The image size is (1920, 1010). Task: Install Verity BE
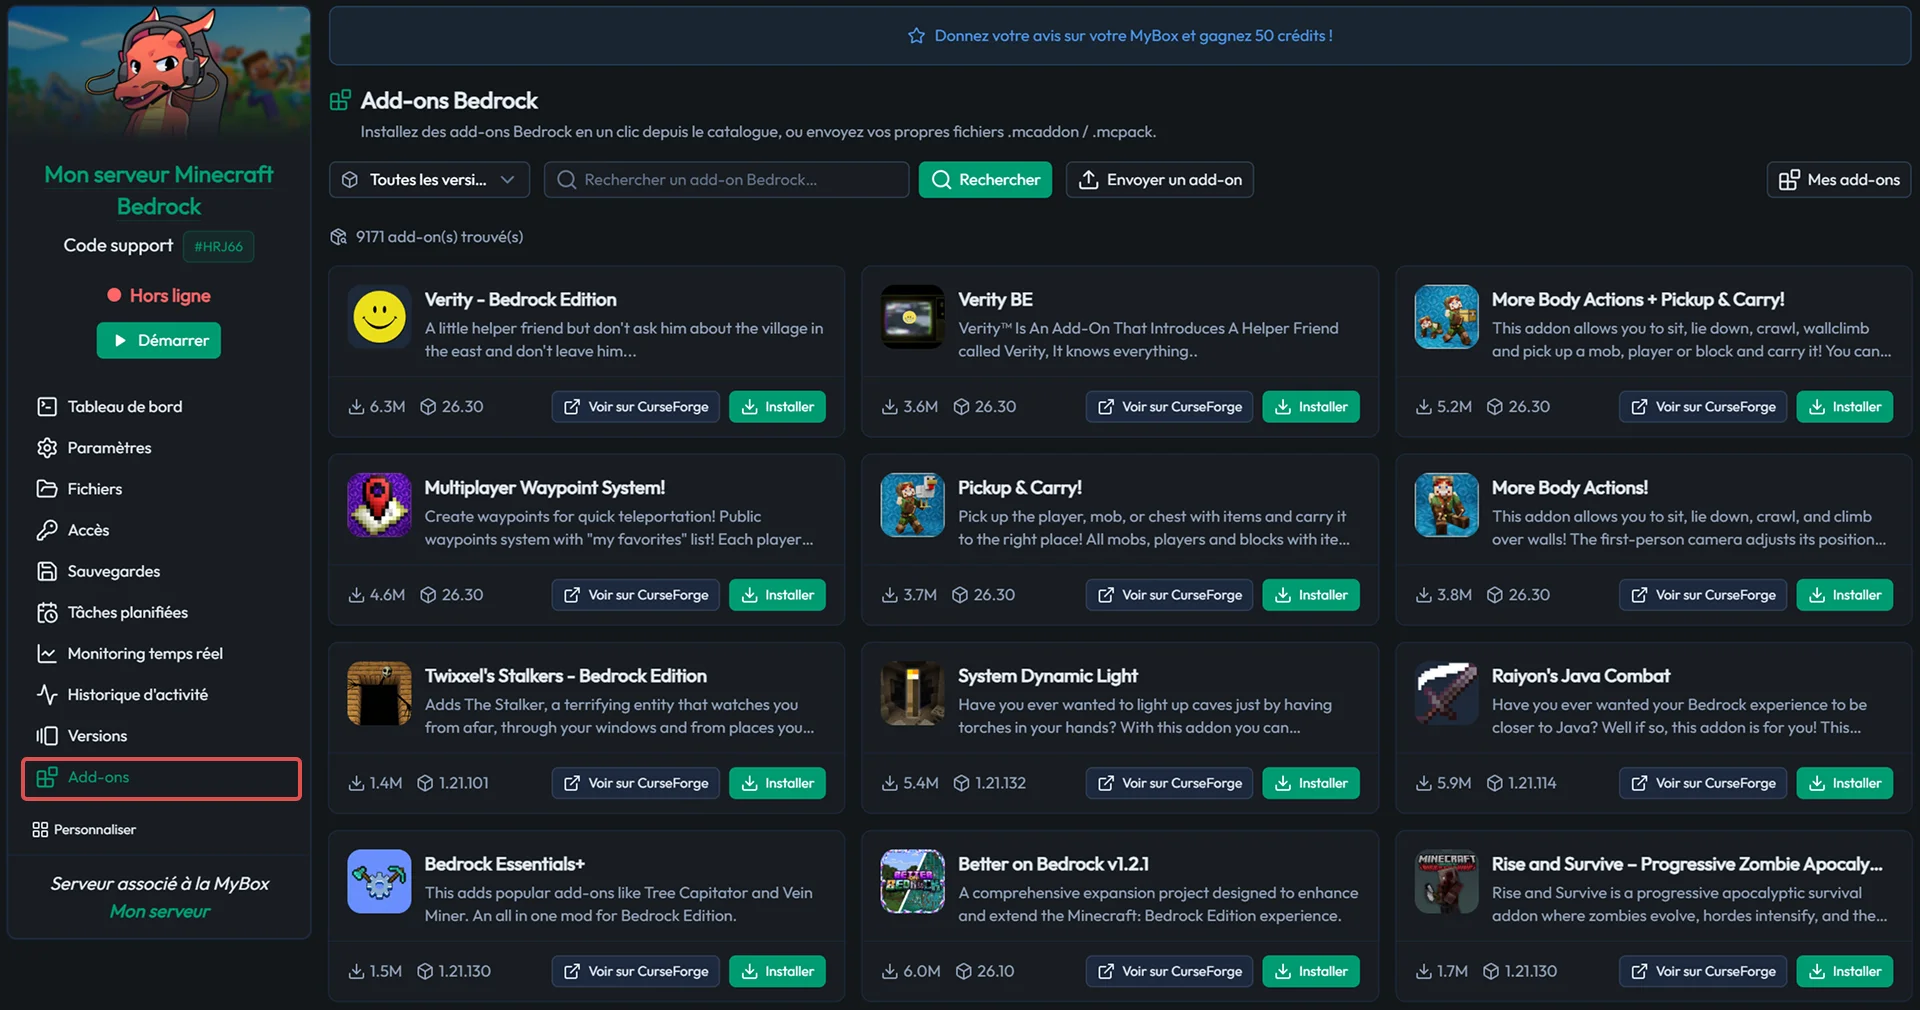coord(1311,407)
